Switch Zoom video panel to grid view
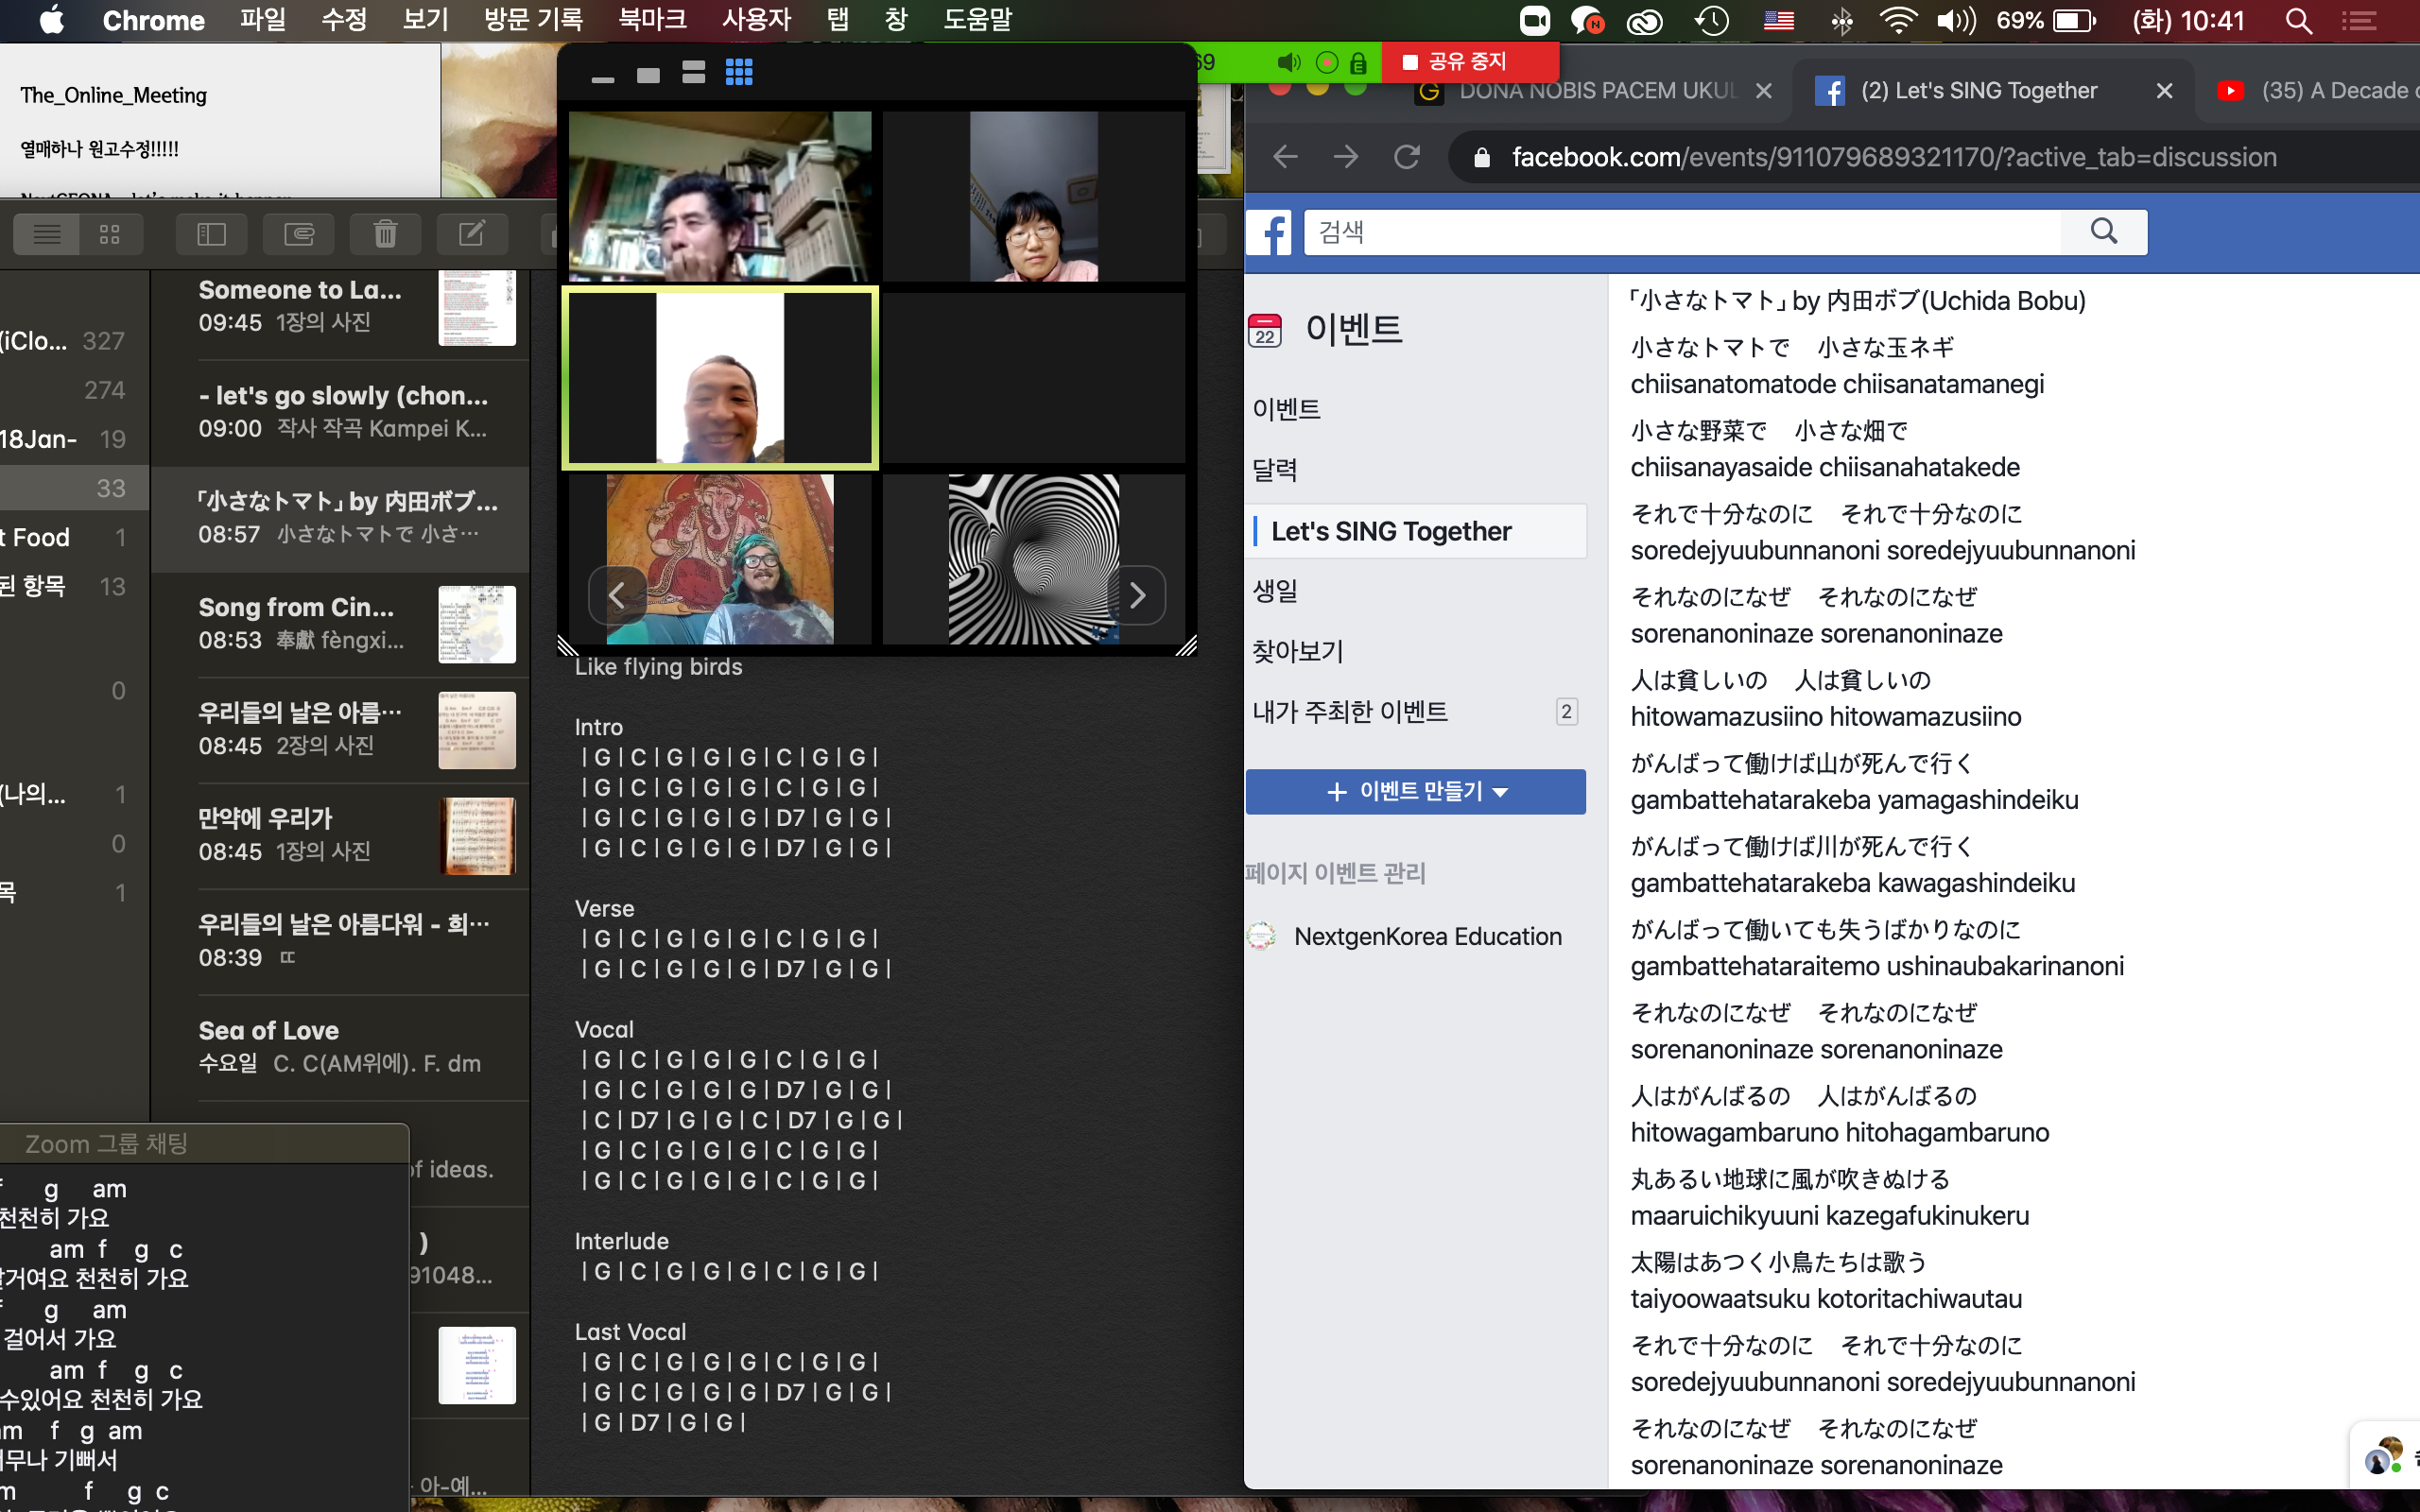The image size is (2420, 1512). 739,73
